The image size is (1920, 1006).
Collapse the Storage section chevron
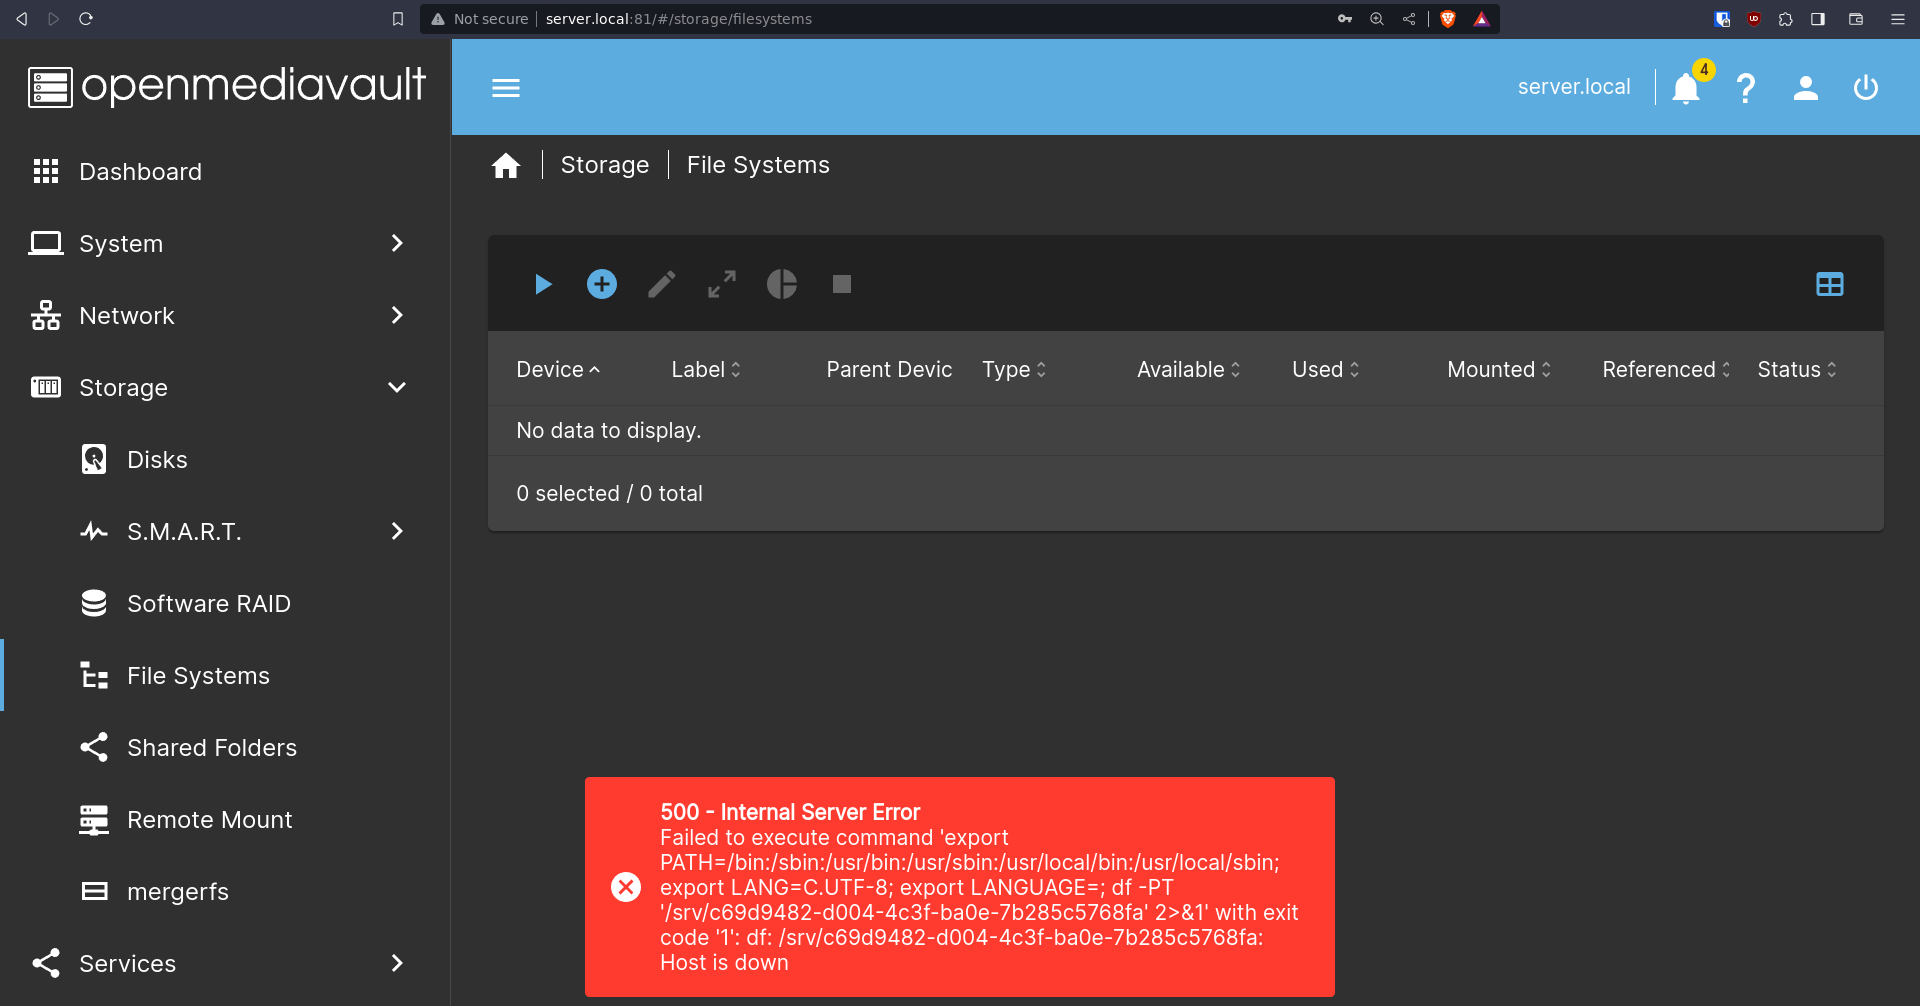pyautogui.click(x=397, y=387)
